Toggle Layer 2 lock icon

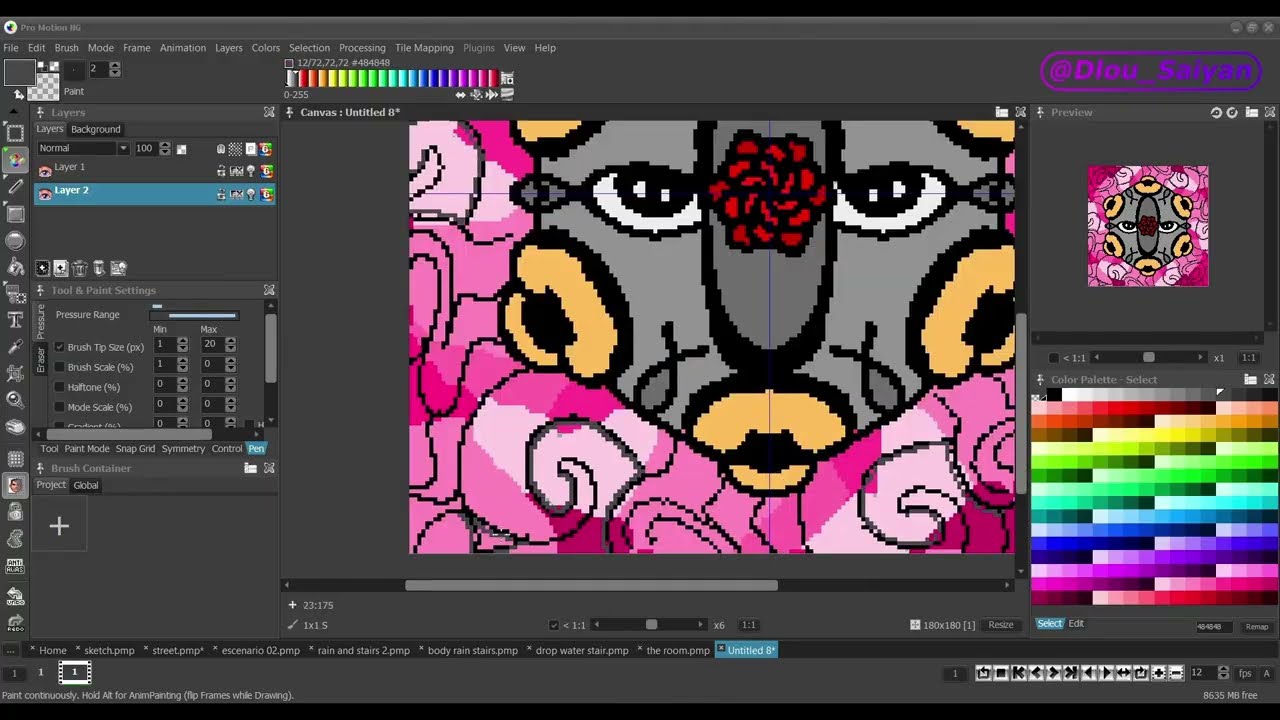(221, 194)
